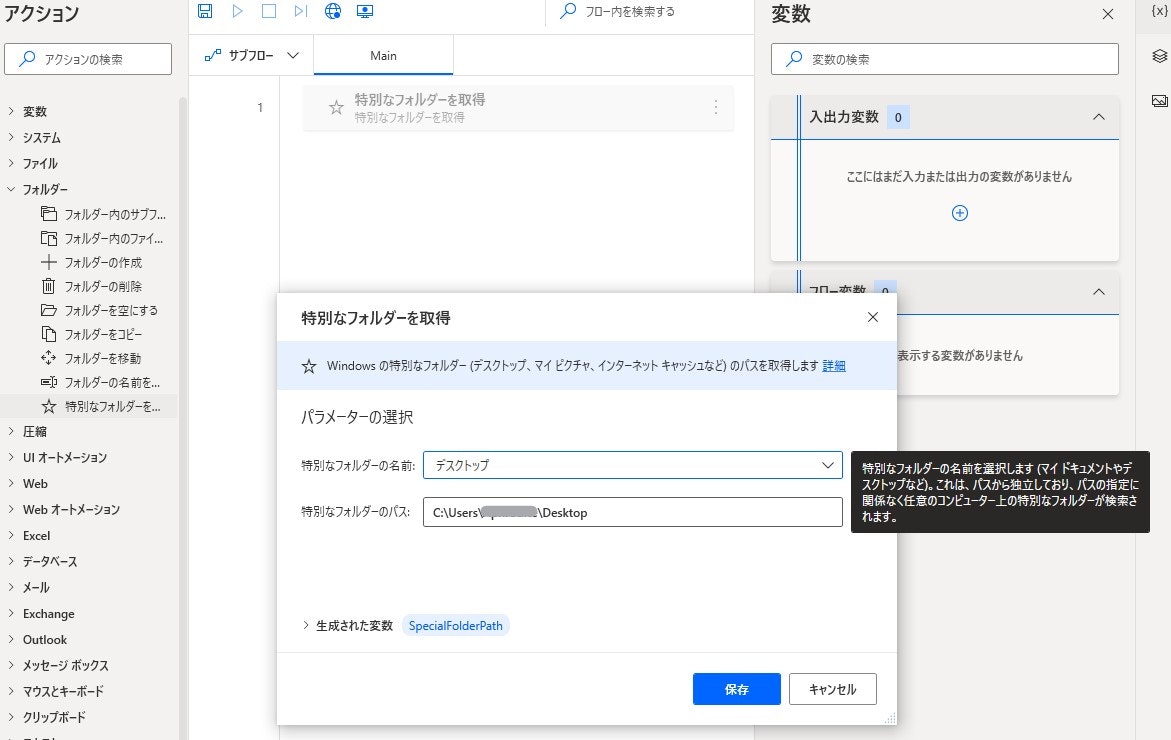1171x740 pixels.
Task: Expand the Exchange action group
Action: point(11,614)
